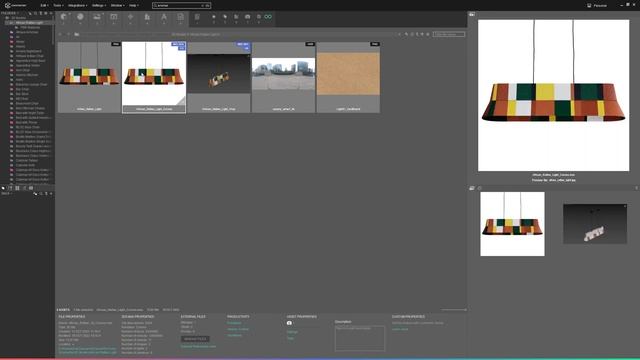640x360 pixels.
Task: Select the dark 3D model lamp thumbnail
Action: tap(219, 77)
